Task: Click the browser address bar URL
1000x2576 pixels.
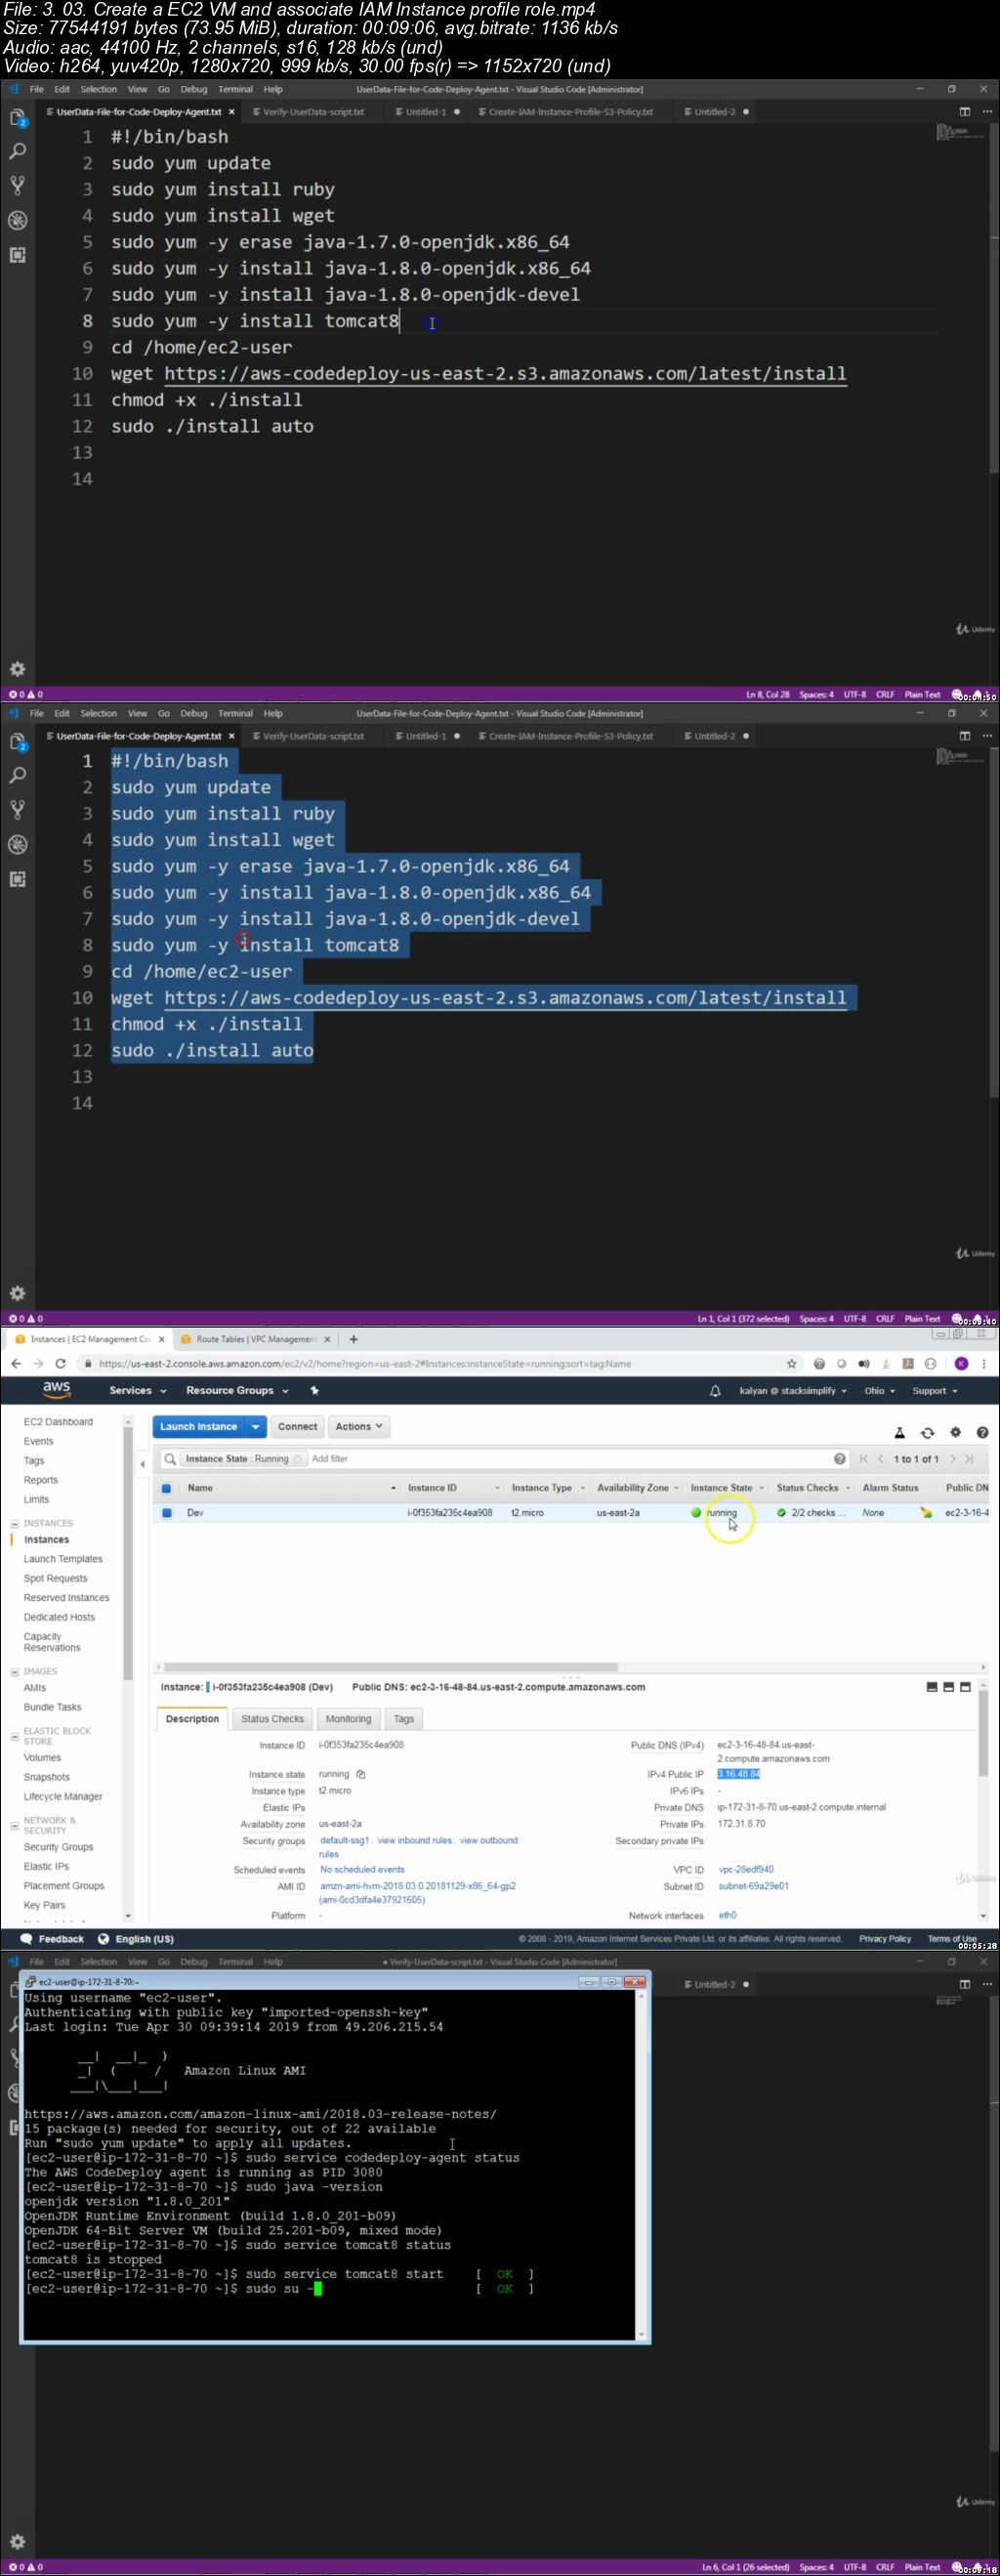Action: point(365,1364)
